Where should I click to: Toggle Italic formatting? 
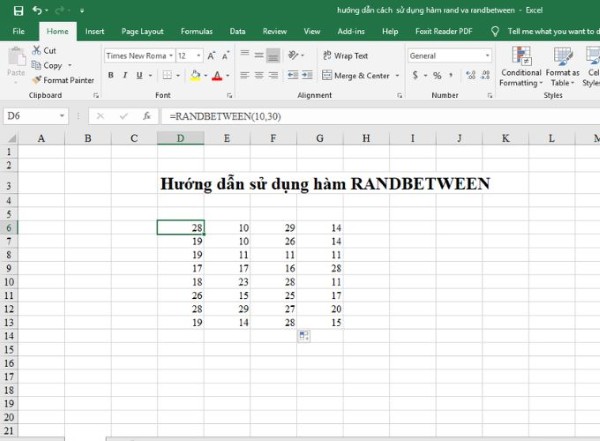pyautogui.click(x=125, y=75)
